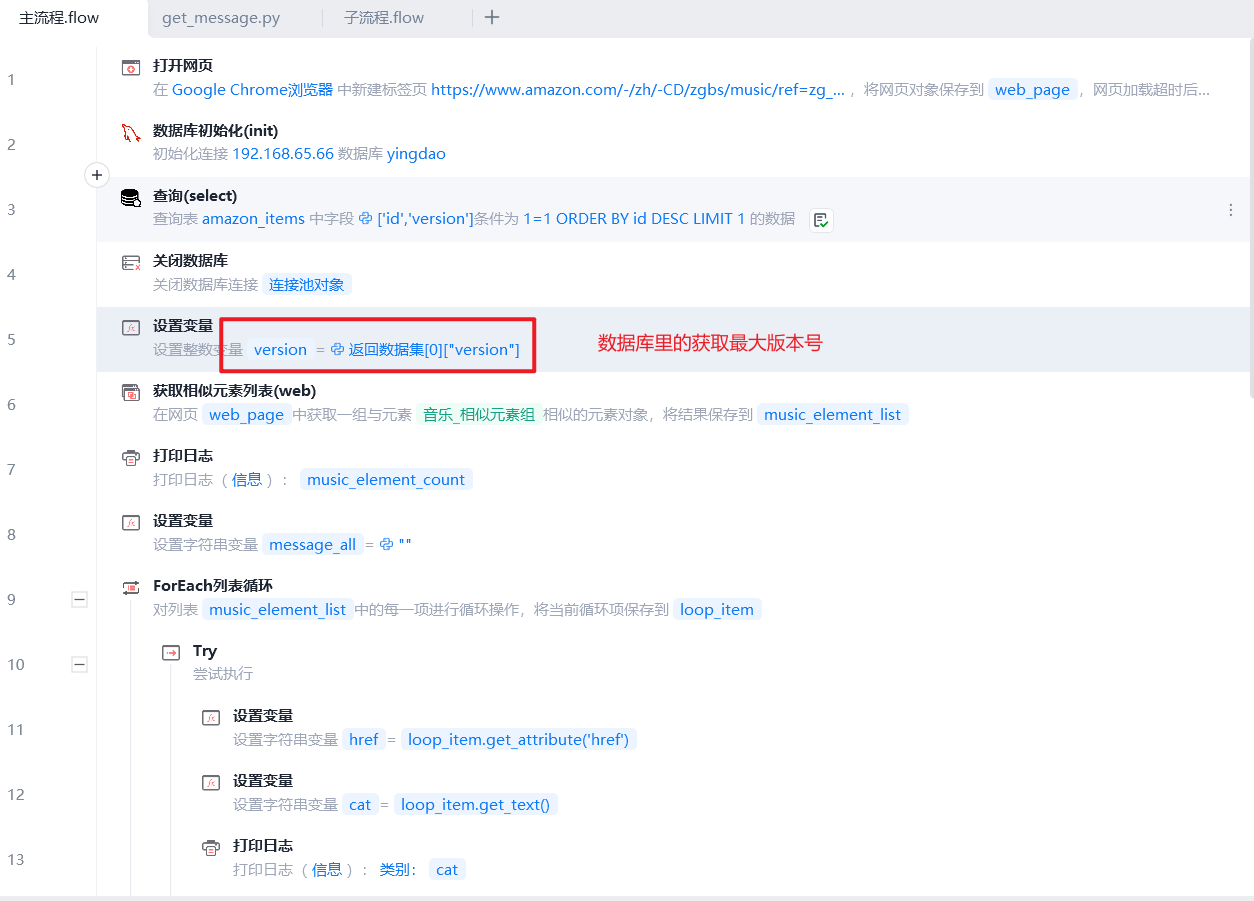Click the get similar elements icon
1254x901 pixels.
coord(131,392)
